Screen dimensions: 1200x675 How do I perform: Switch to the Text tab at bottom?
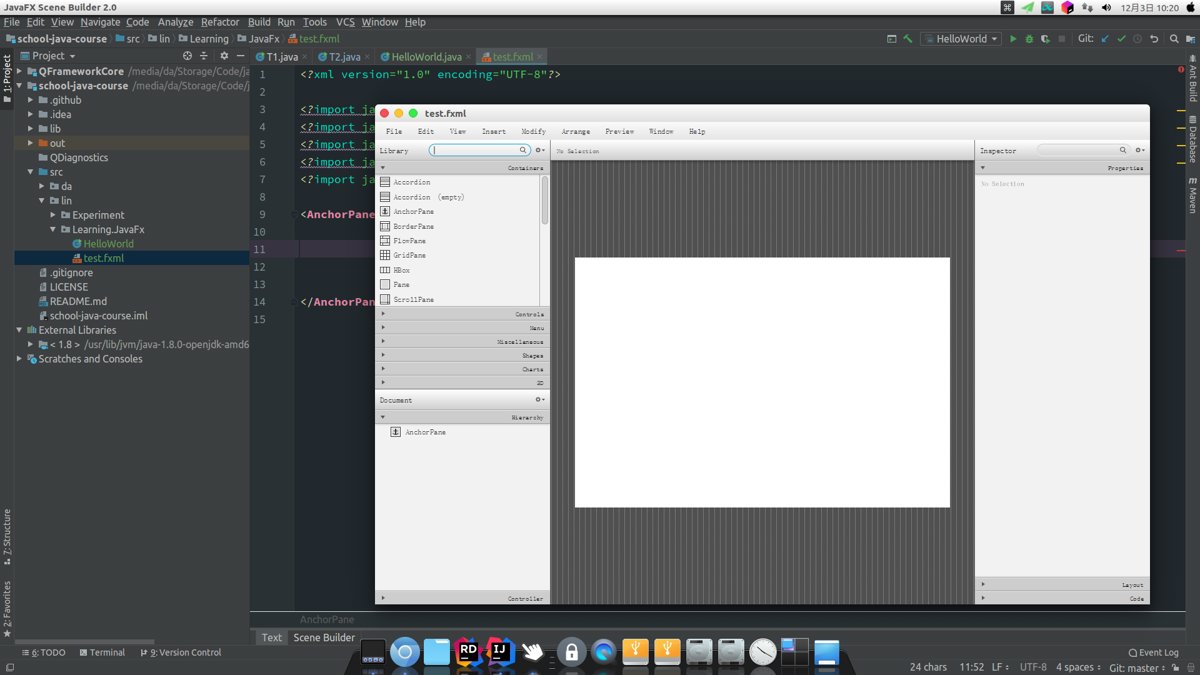[272, 637]
